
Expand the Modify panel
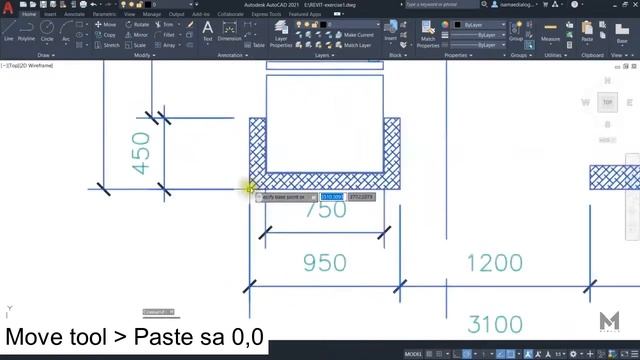point(144,55)
